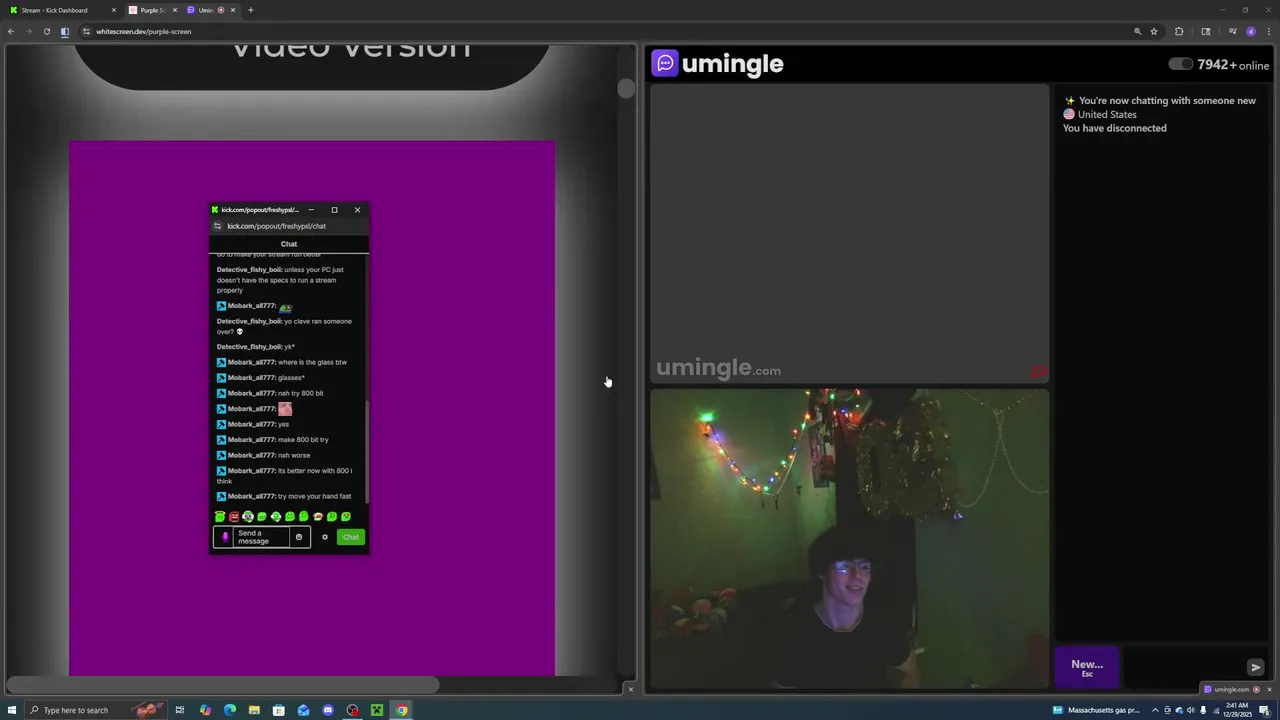Open the Chrome extensions puzzle icon
The image size is (1280, 720).
[x=1179, y=31]
